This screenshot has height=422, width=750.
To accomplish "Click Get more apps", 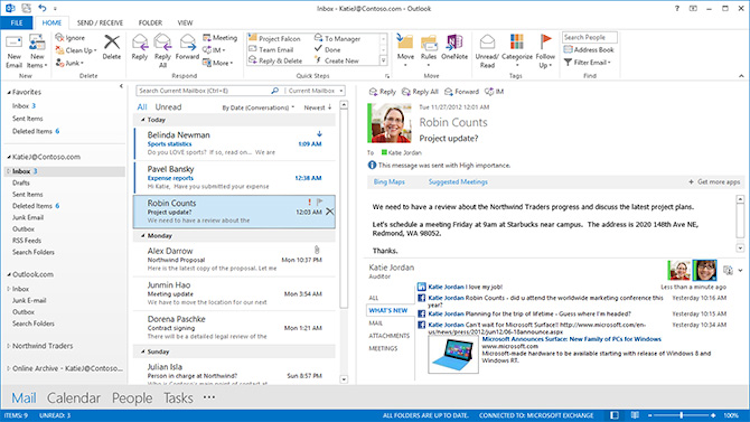I will 714,182.
